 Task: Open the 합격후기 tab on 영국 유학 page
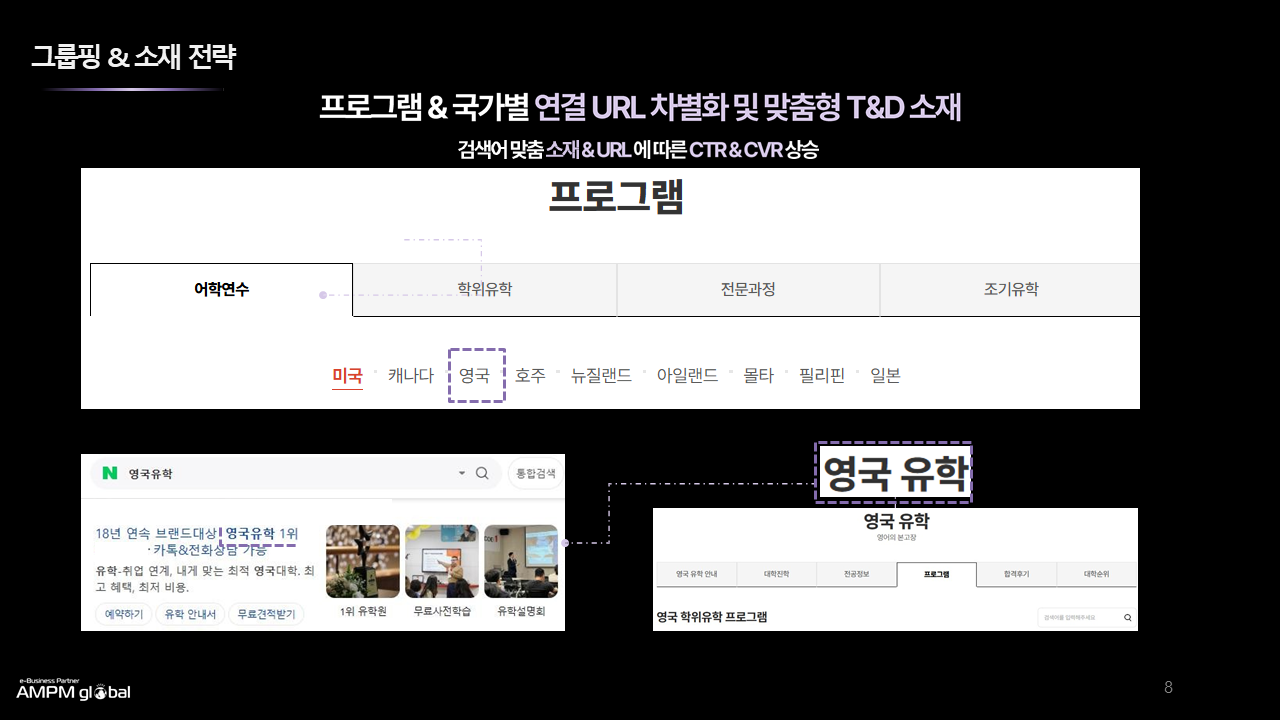coord(1016,574)
